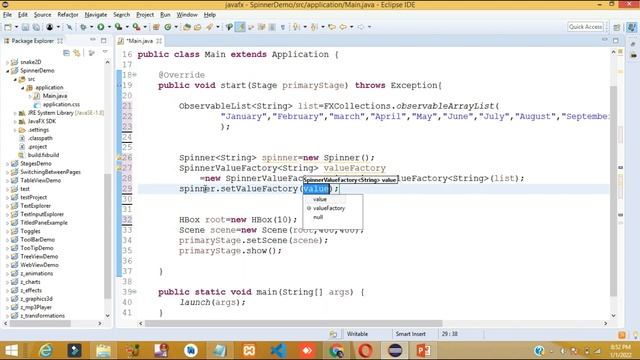Click the New Java Class icon
640x360 pixels.
(168, 27)
